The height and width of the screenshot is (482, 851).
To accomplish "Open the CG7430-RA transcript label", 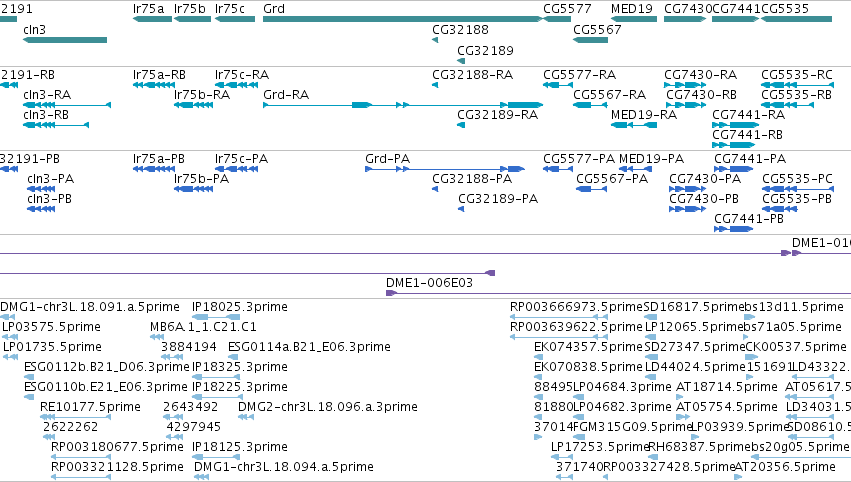I will click(x=701, y=75).
